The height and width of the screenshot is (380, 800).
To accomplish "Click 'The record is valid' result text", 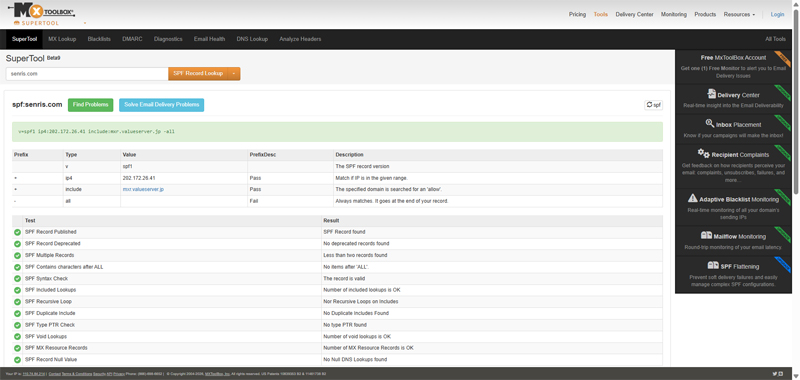I will (344, 279).
